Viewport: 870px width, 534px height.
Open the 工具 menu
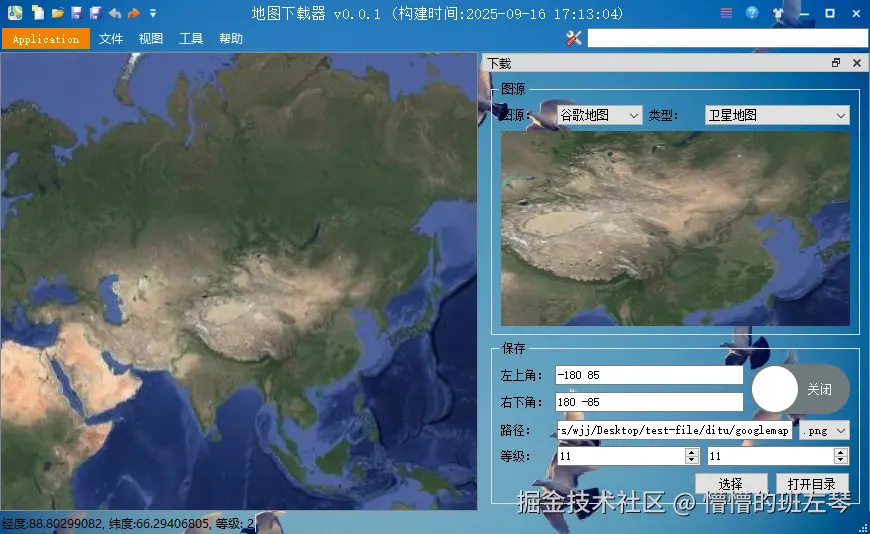click(190, 39)
